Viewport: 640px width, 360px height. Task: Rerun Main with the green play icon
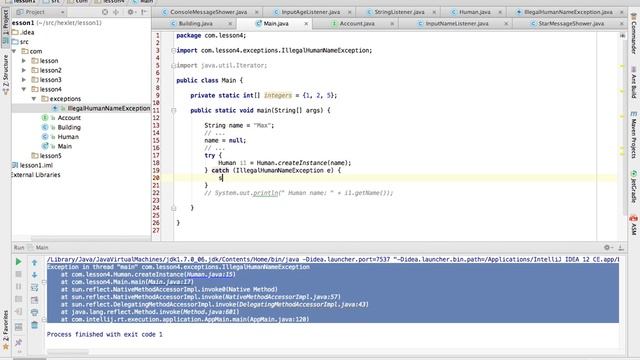coord(18,262)
